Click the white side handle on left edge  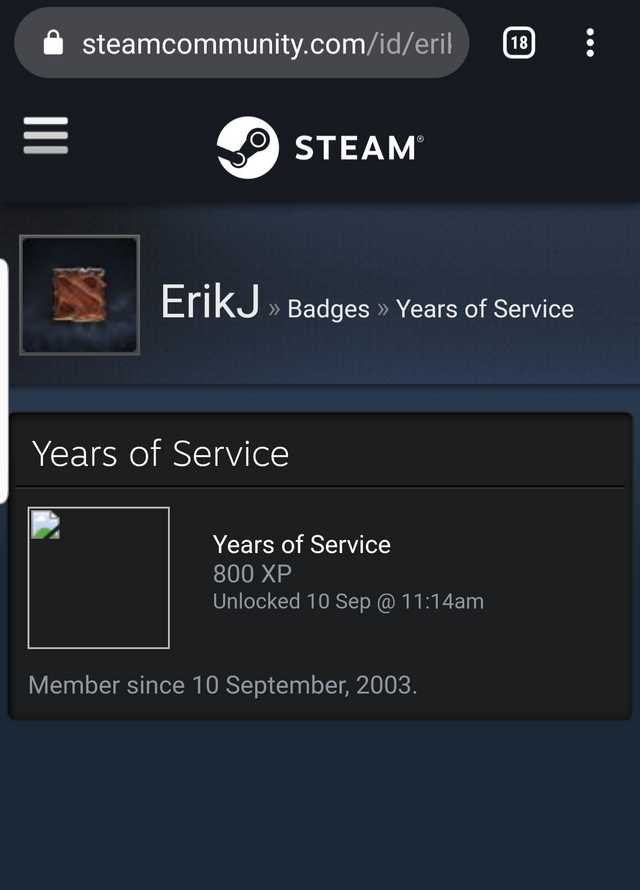click(3, 381)
